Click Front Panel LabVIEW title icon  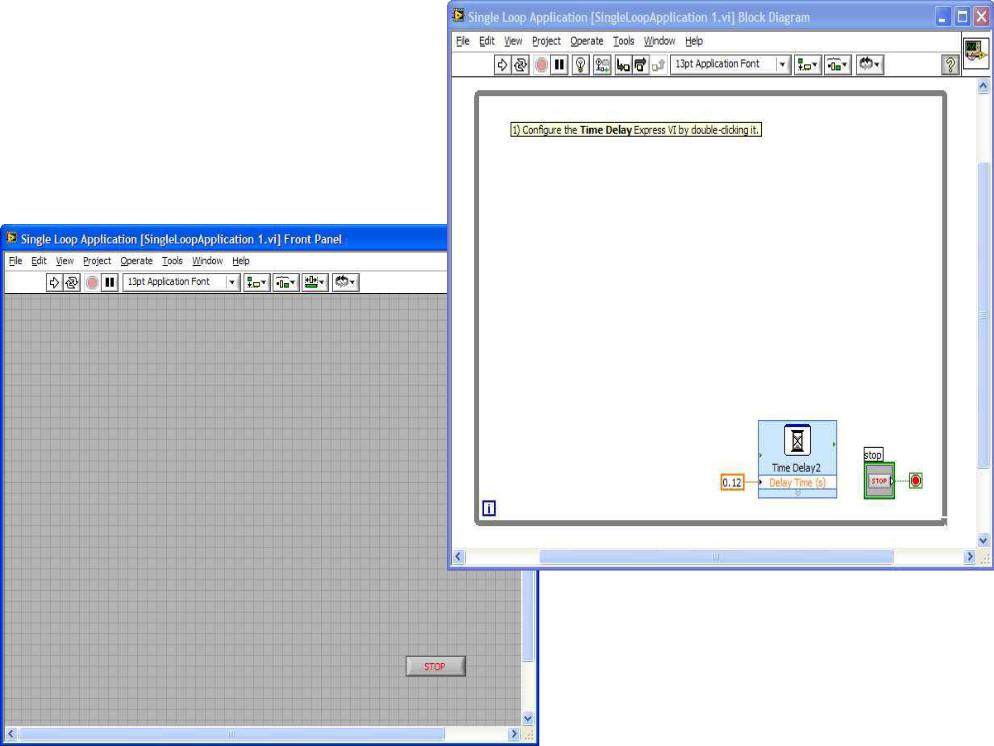(11, 238)
